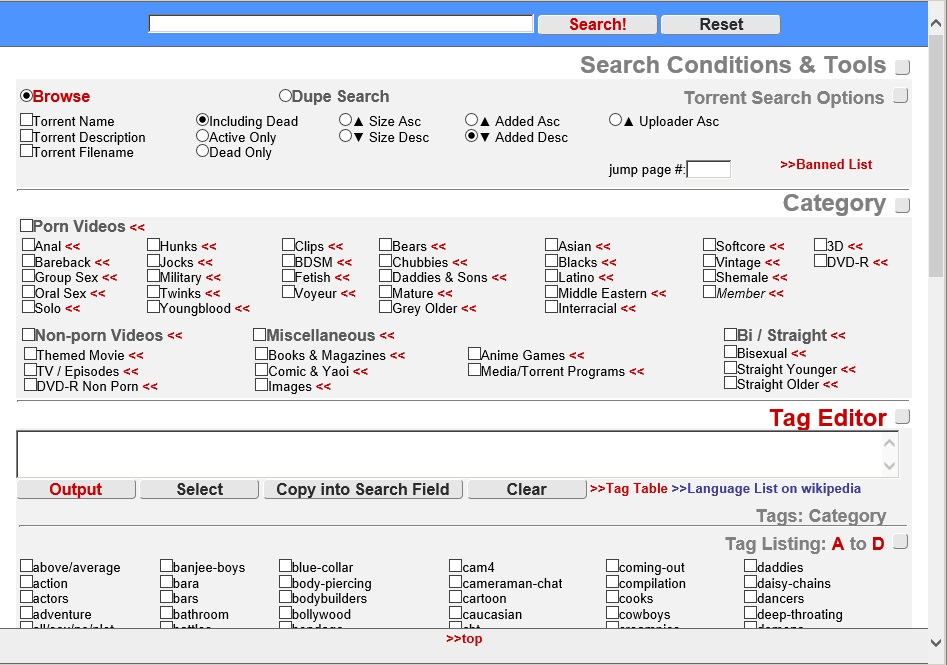Jump to letter D in Tag Listing

click(x=878, y=544)
